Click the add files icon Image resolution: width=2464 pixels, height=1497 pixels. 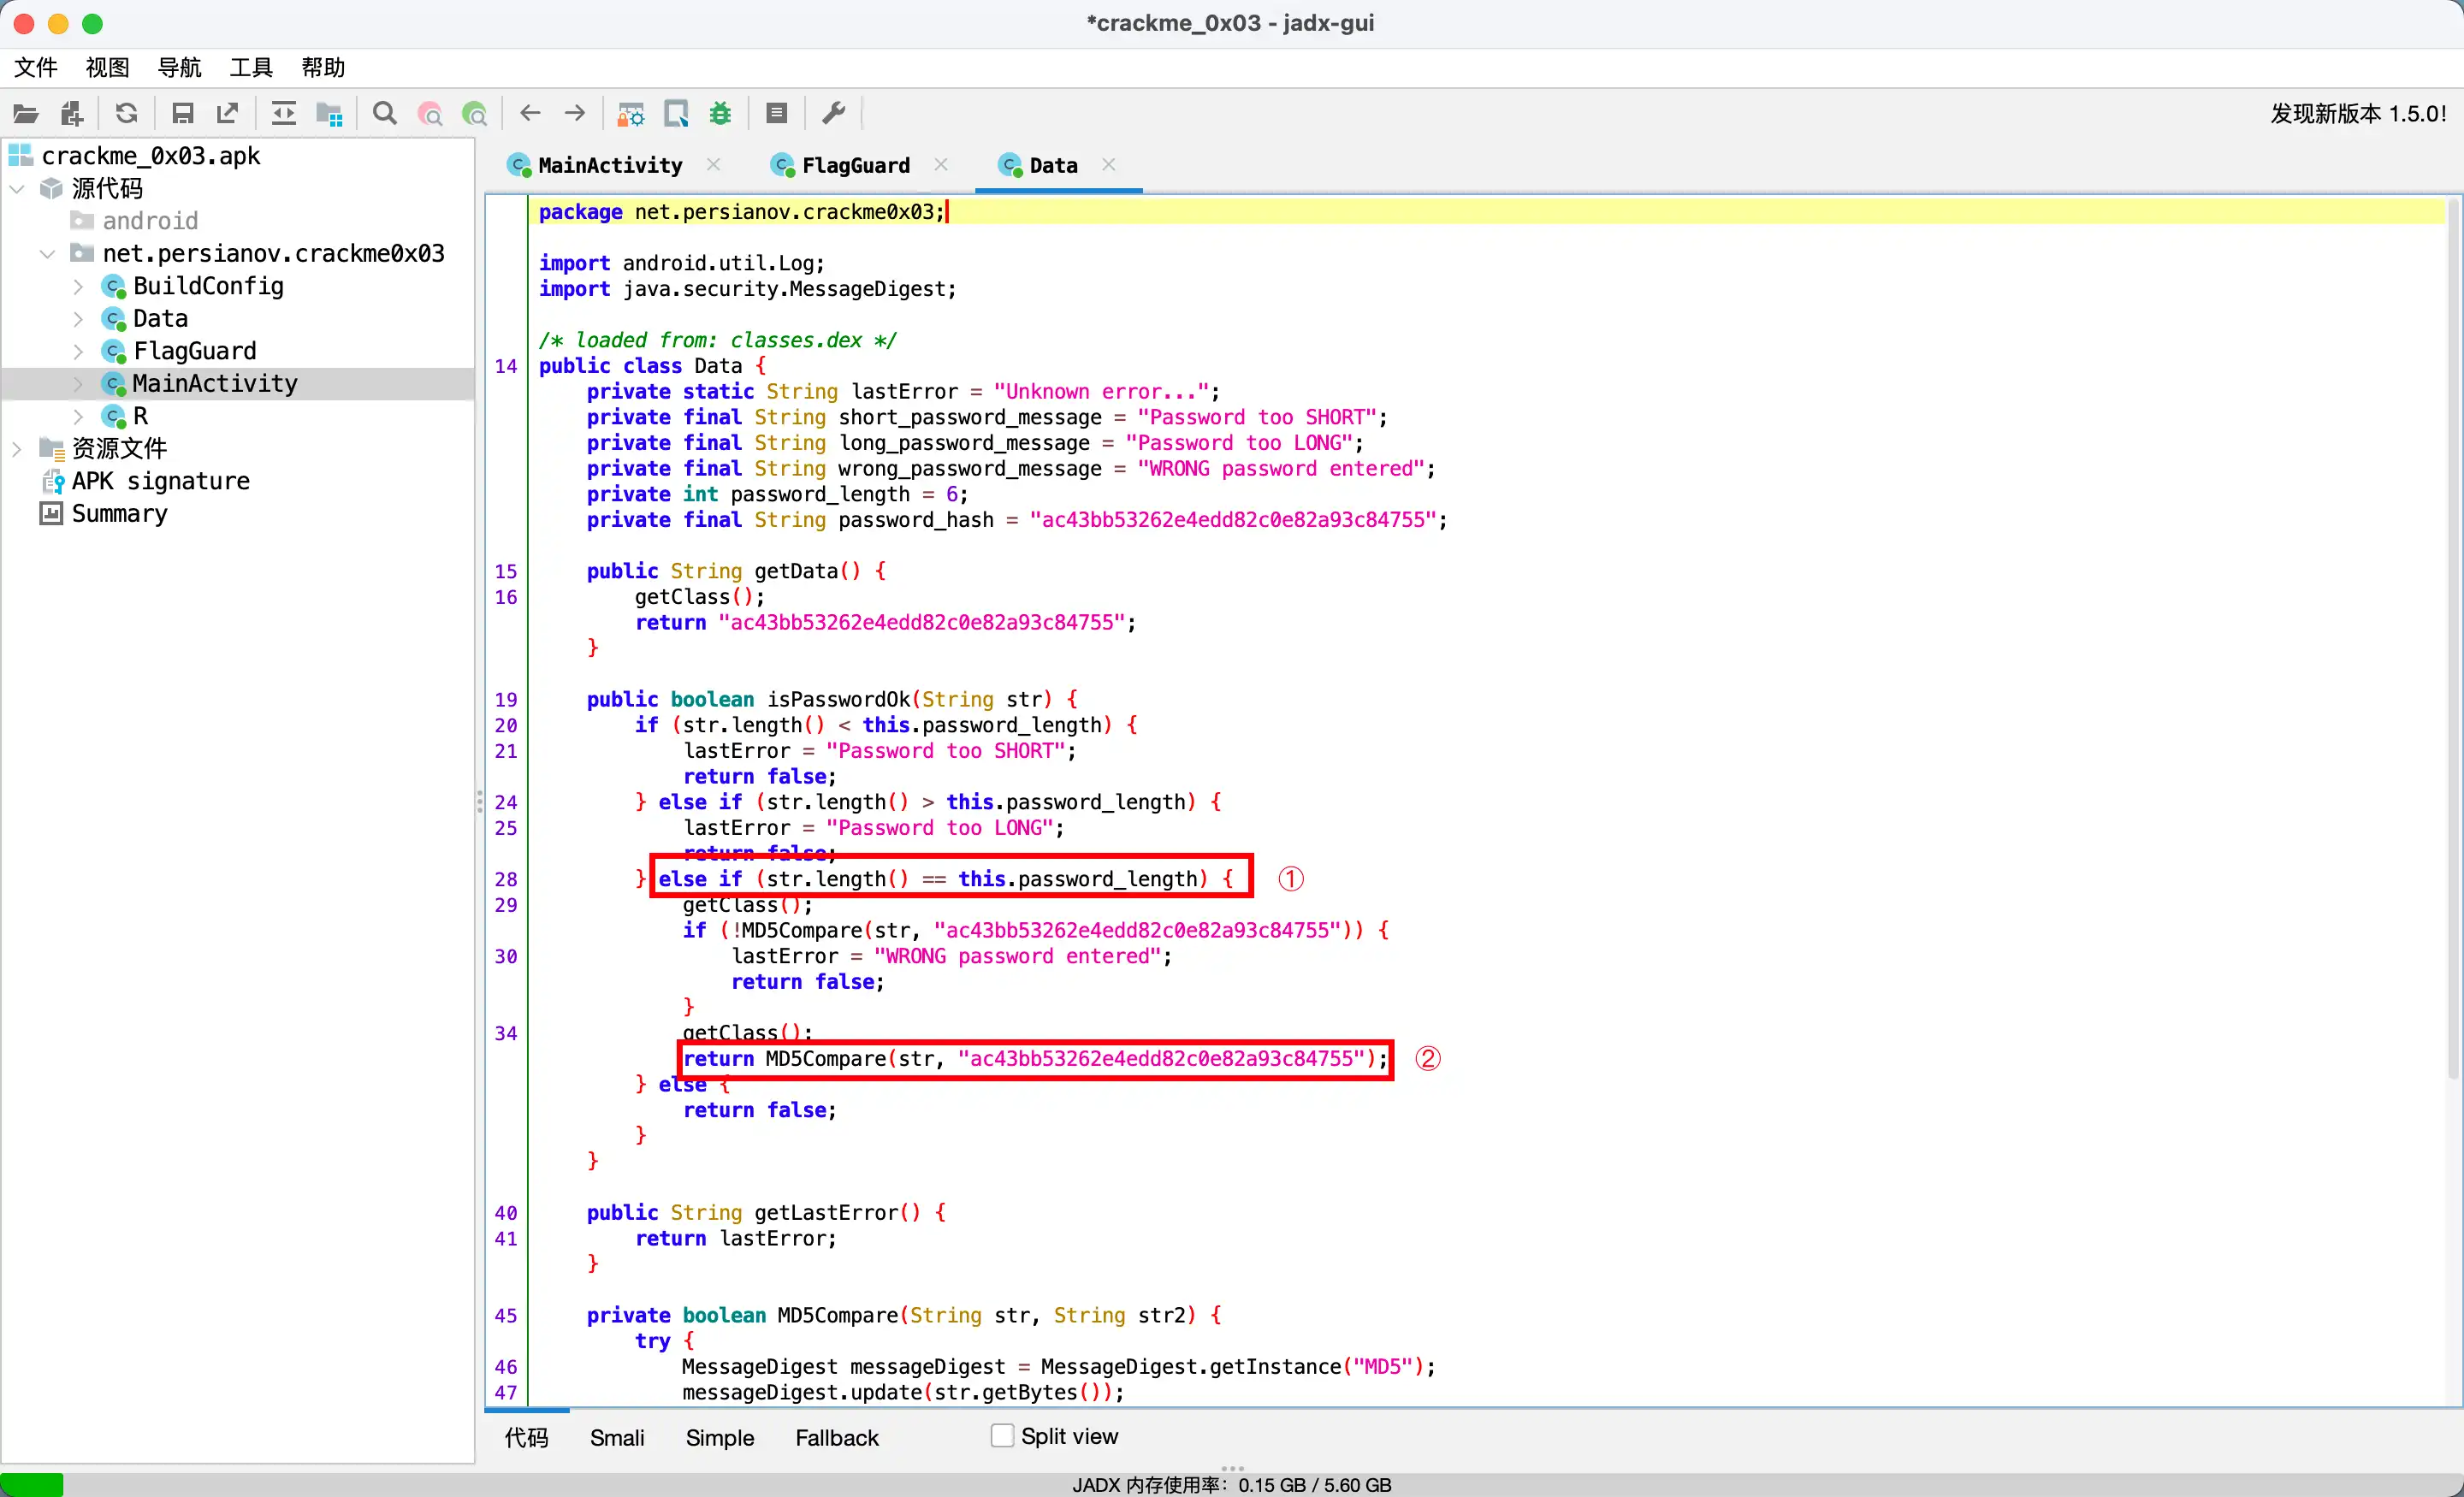(72, 114)
